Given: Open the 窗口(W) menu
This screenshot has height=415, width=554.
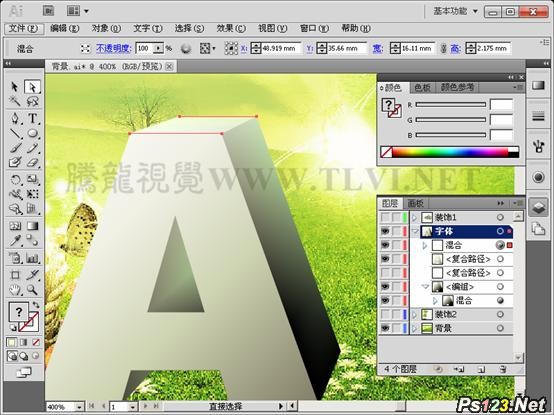Looking at the screenshot, I should coord(314,28).
